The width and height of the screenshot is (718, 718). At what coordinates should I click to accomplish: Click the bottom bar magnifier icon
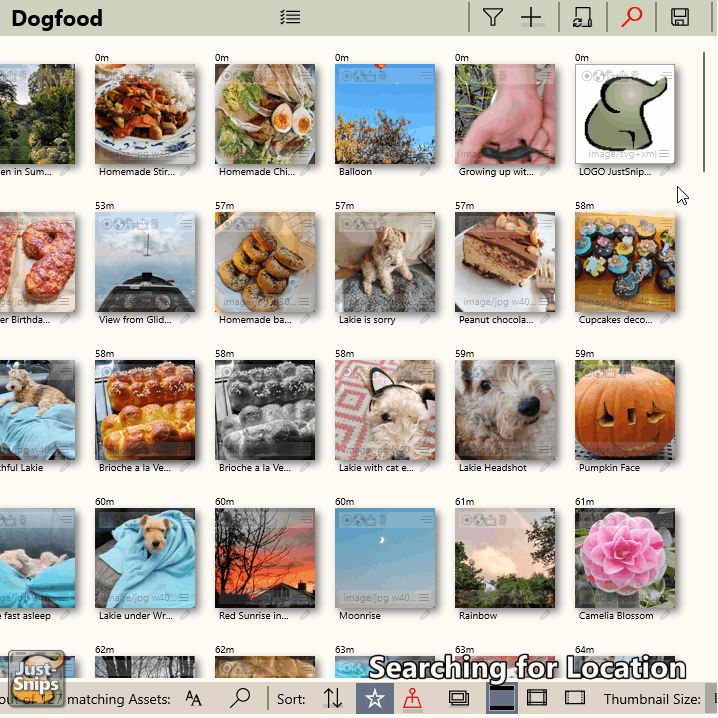pos(241,698)
